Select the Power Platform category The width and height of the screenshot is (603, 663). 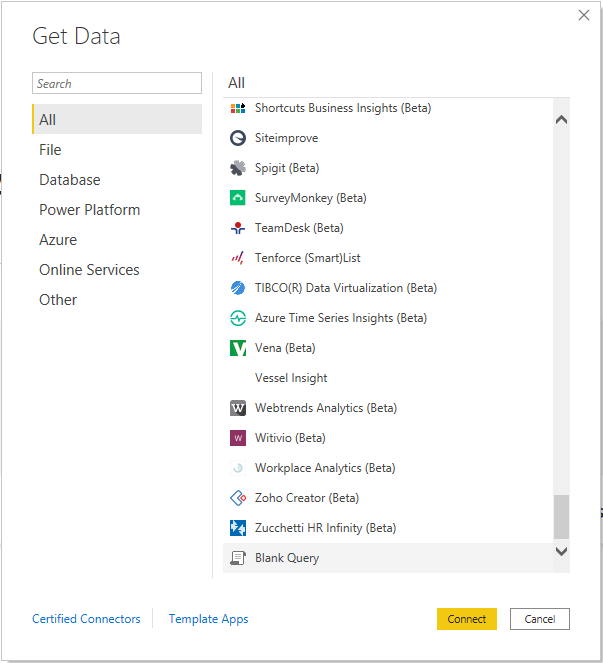click(117, 210)
